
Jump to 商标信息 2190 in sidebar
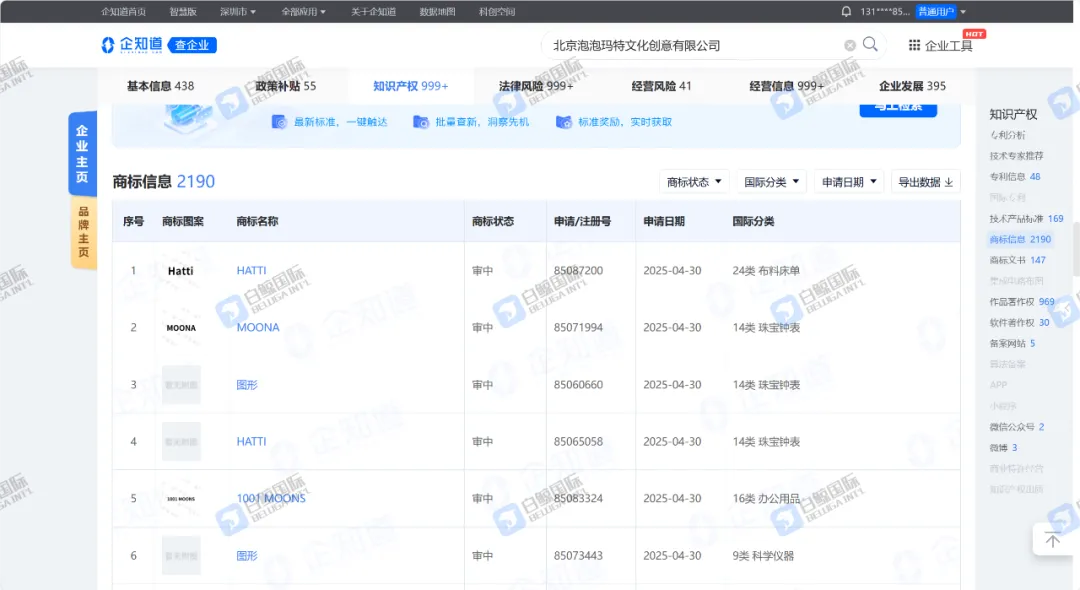(1020, 240)
